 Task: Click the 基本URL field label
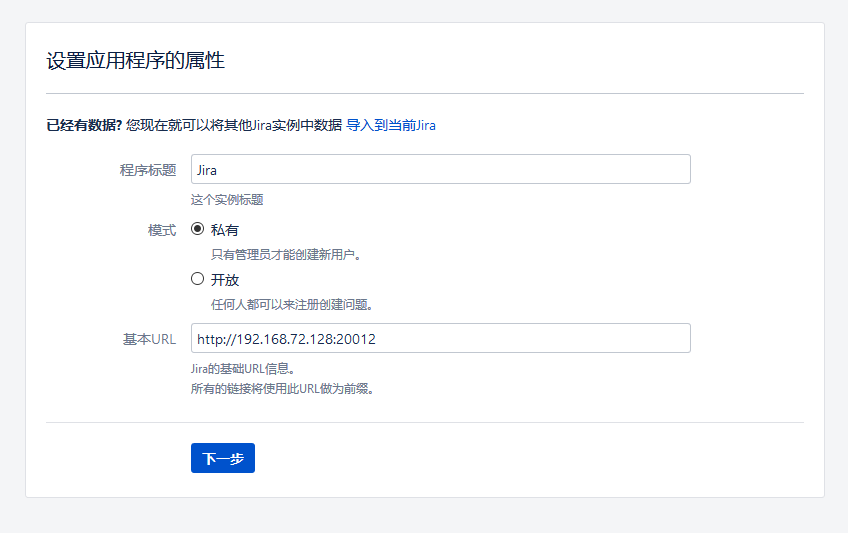click(149, 339)
